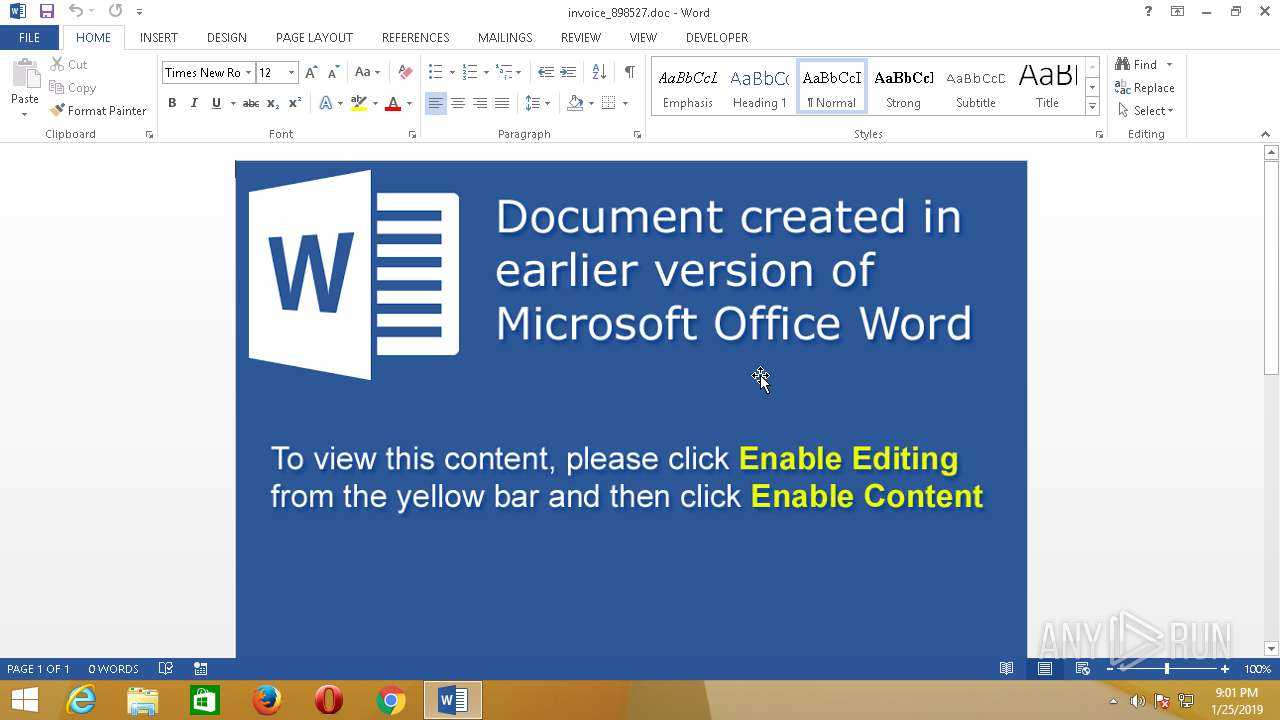Apply the Subtitle style
This screenshot has height=720, width=1280.
[976, 87]
